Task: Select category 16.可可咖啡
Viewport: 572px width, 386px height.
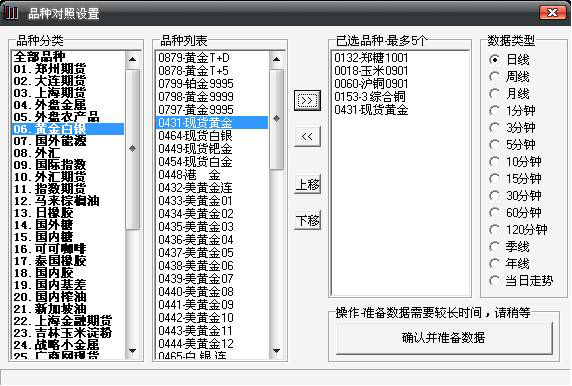Action: point(68,249)
